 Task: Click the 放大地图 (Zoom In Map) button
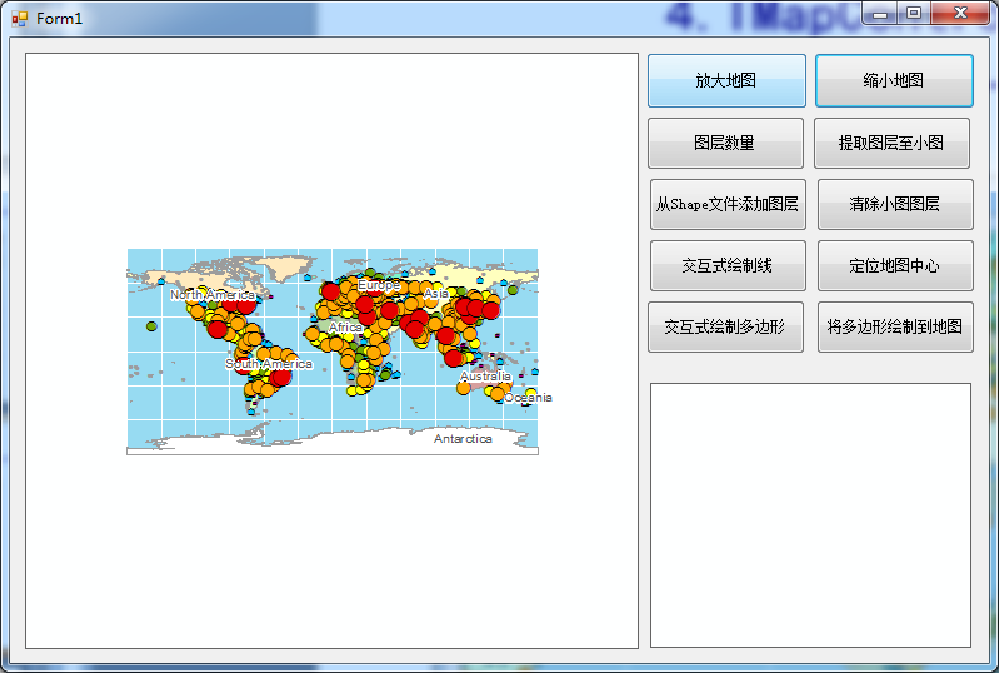[727, 80]
